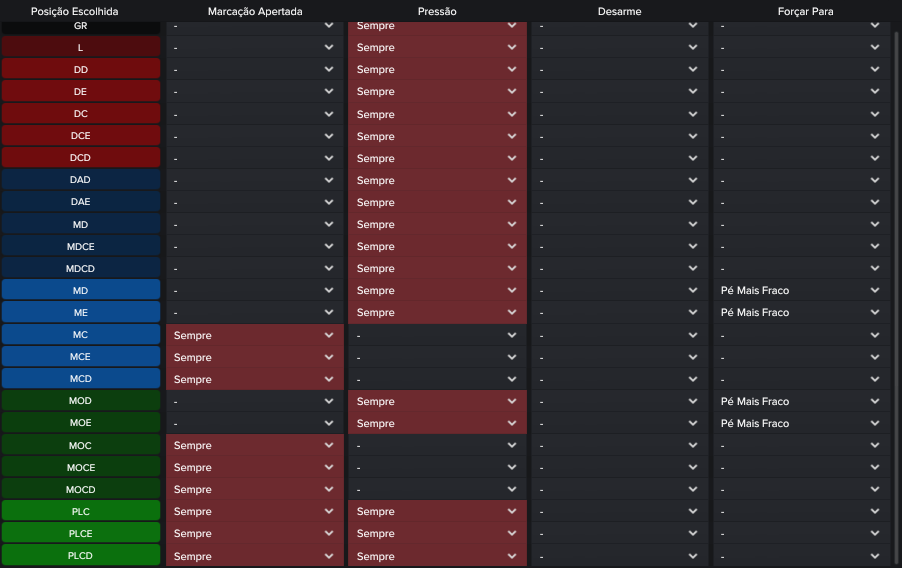Image resolution: width=902 pixels, height=568 pixels.
Task: Click chevron arrow in MDCE Pressão cell
Action: click(x=512, y=247)
